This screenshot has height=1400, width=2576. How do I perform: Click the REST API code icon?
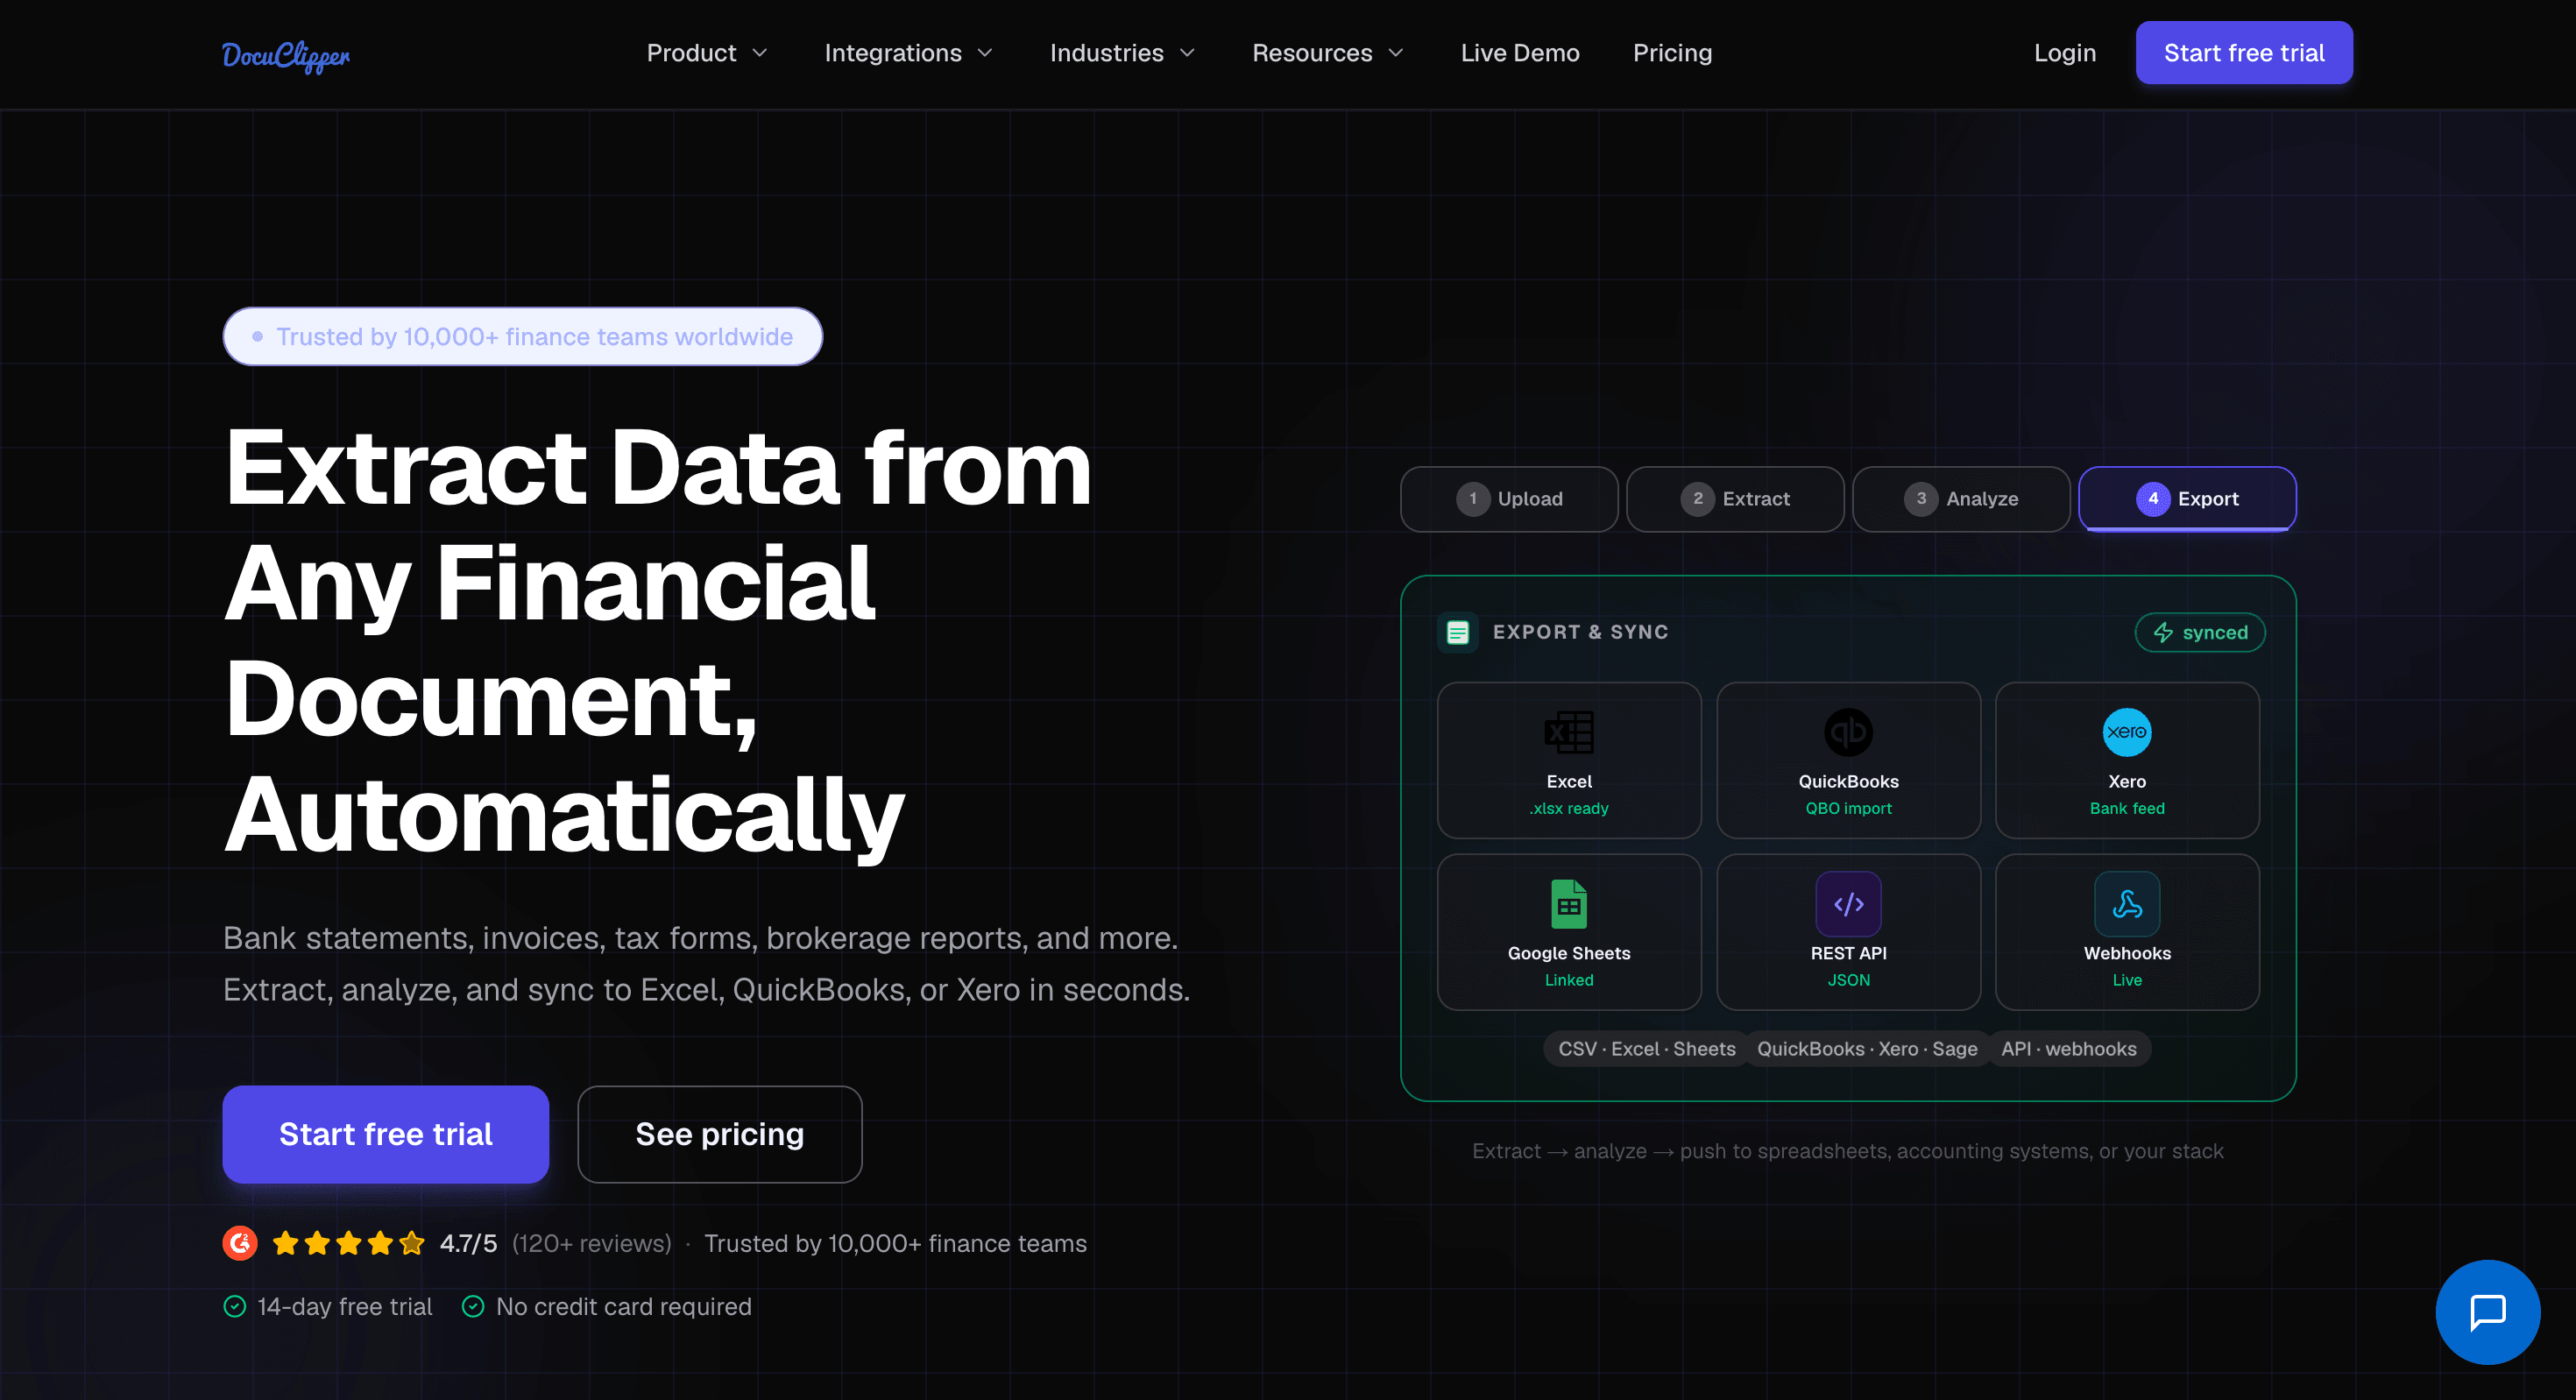coord(1848,904)
